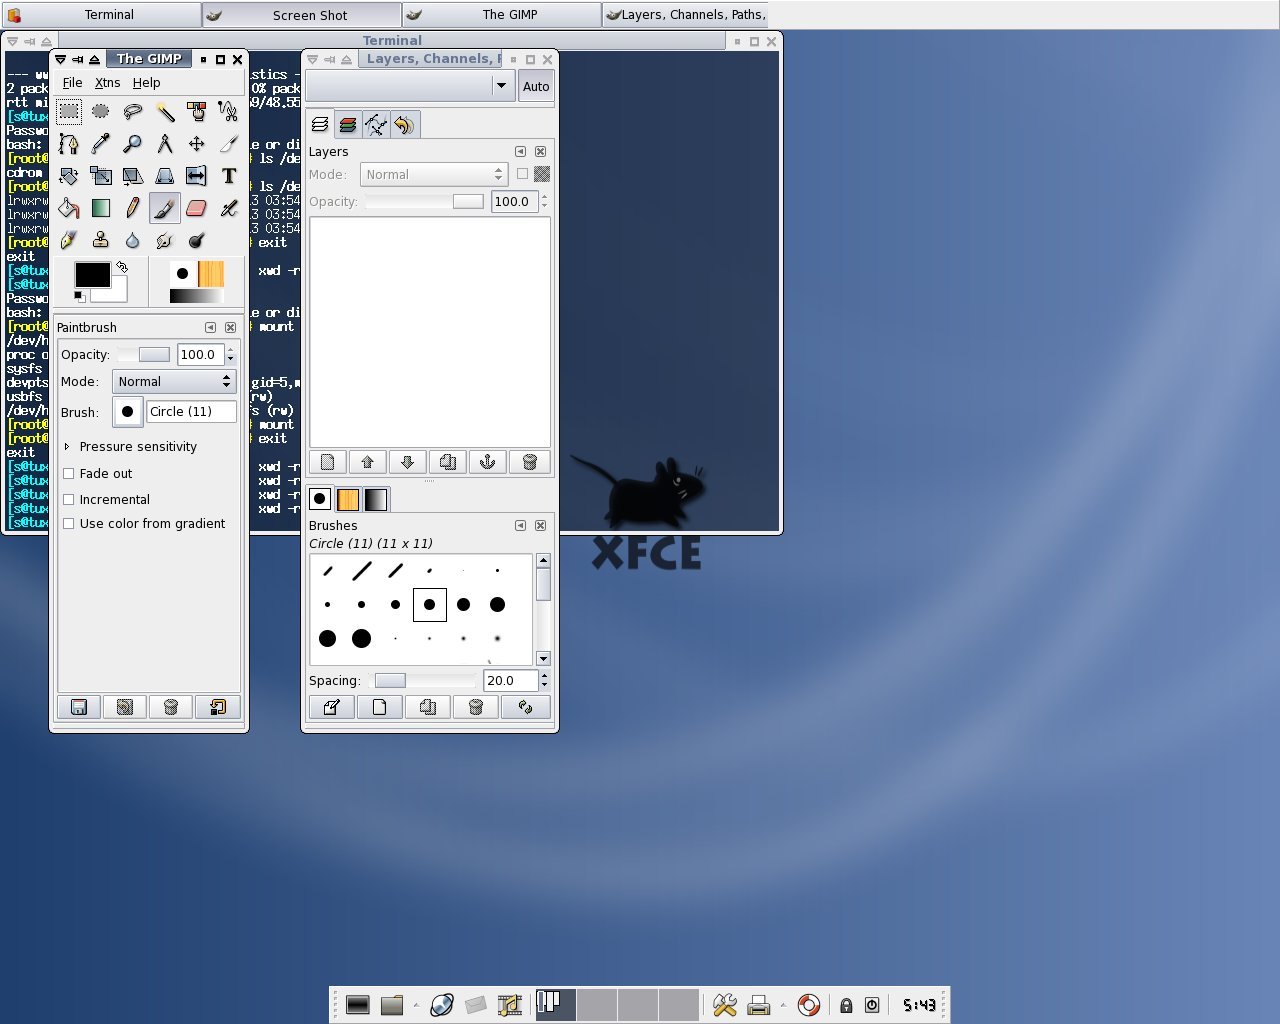This screenshot has height=1024, width=1280.
Task: Toggle the Auto button in Layers dialog
Action: coord(536,86)
